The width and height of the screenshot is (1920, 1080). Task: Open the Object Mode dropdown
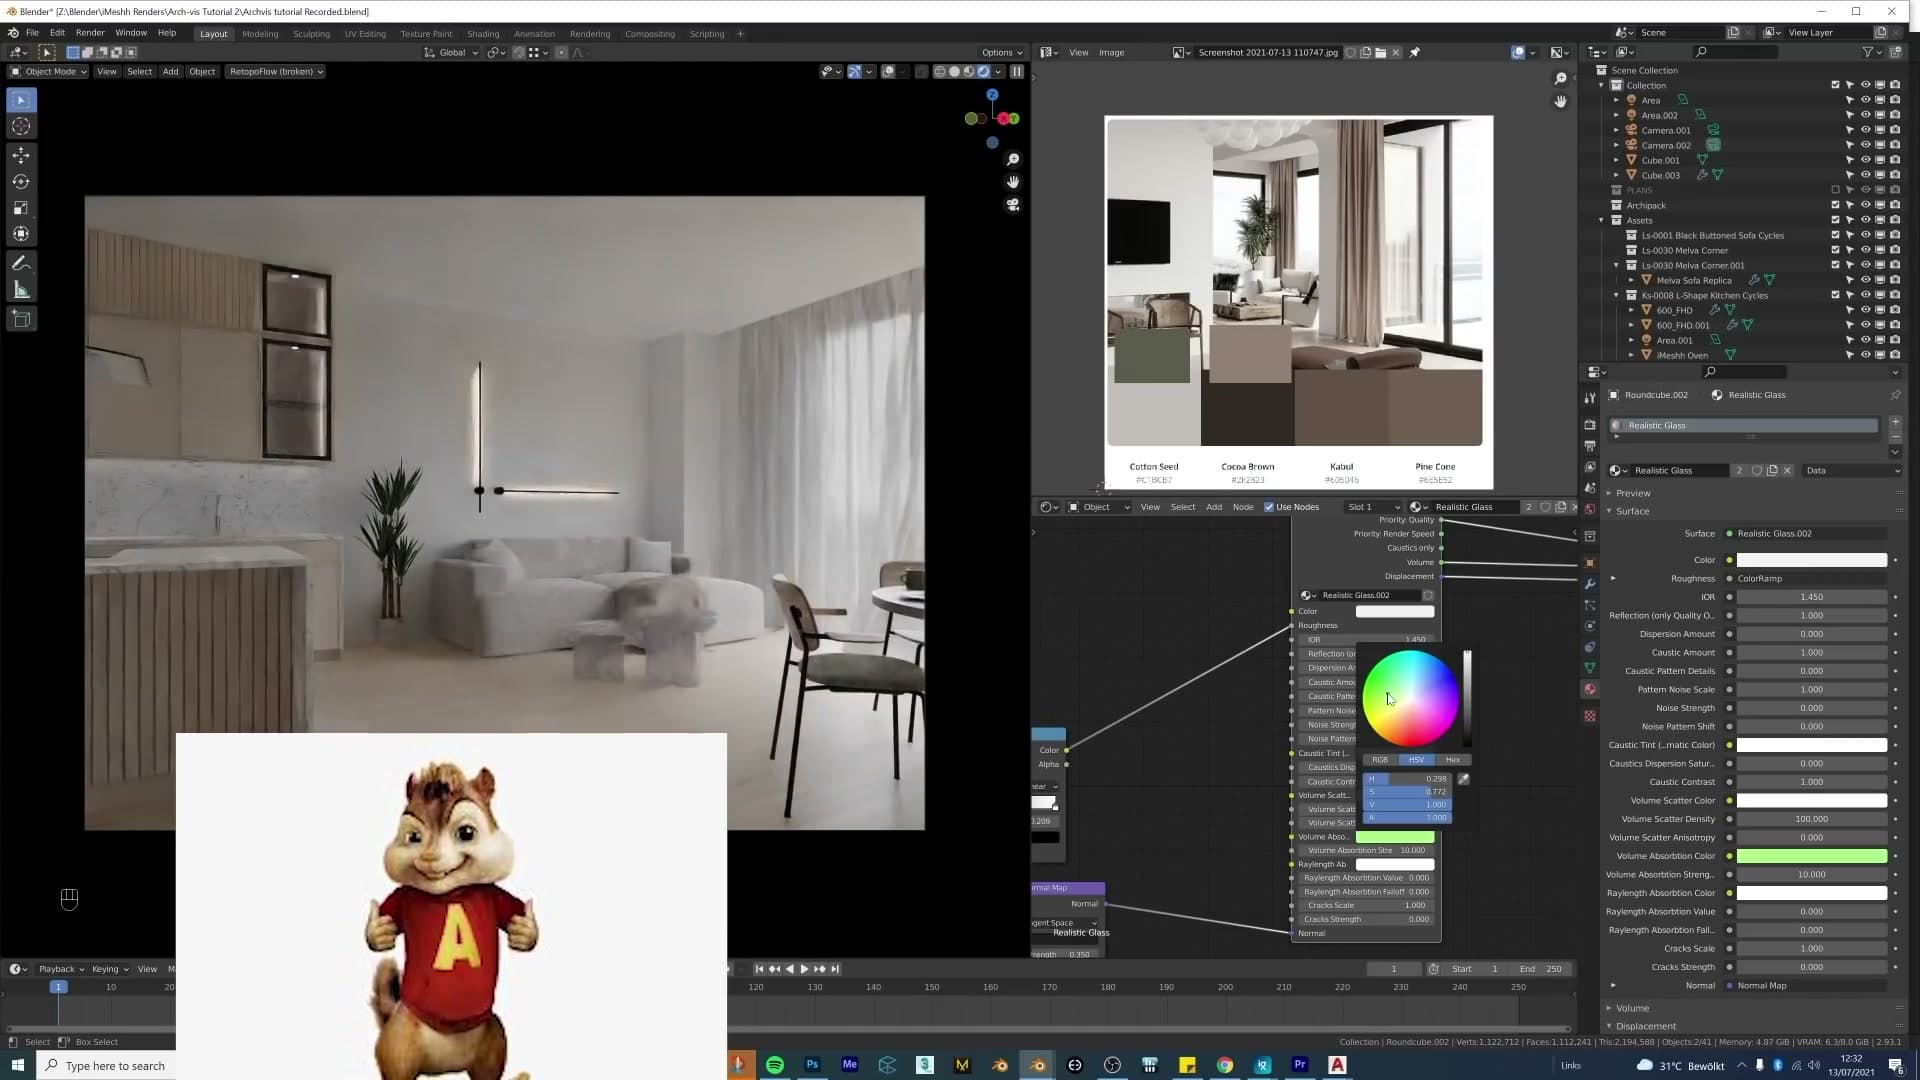point(48,71)
